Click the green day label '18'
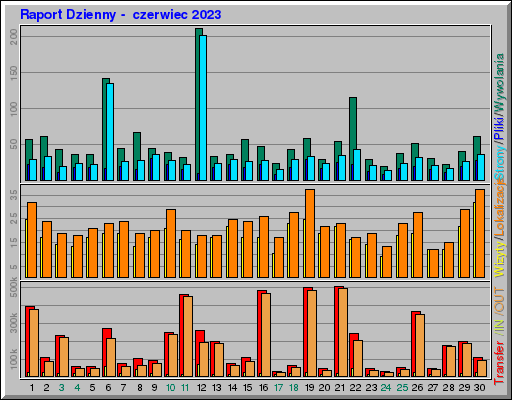The image size is (512, 400). point(294,387)
